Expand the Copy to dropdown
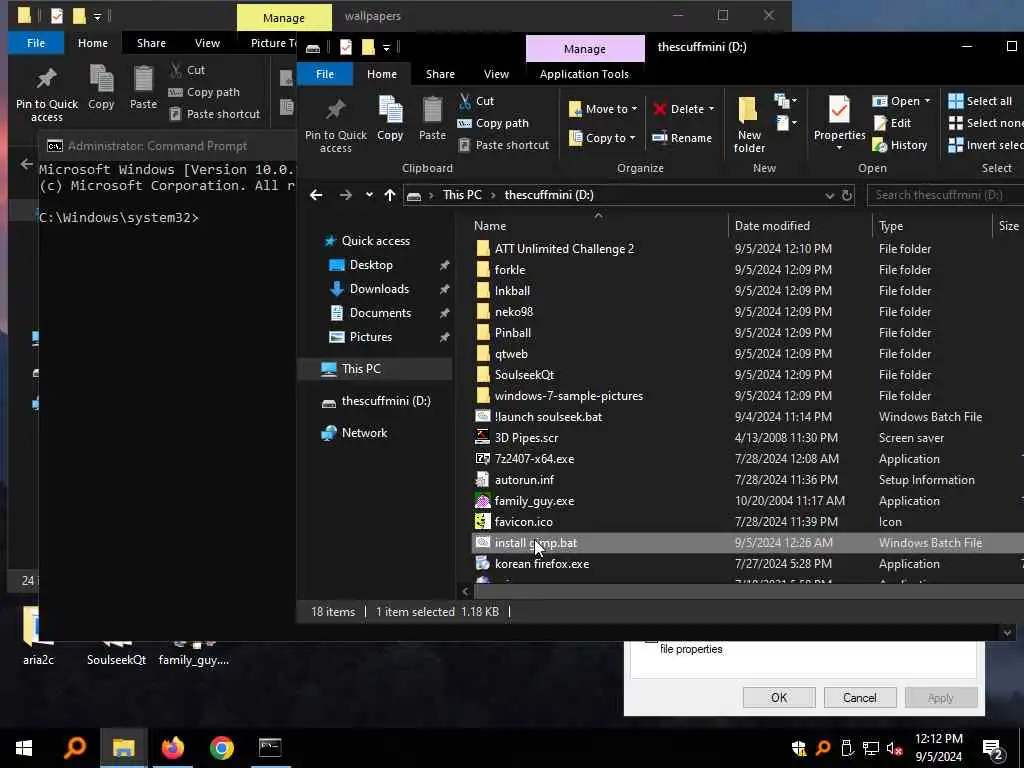Viewport: 1024px width, 768px height. click(x=632, y=138)
